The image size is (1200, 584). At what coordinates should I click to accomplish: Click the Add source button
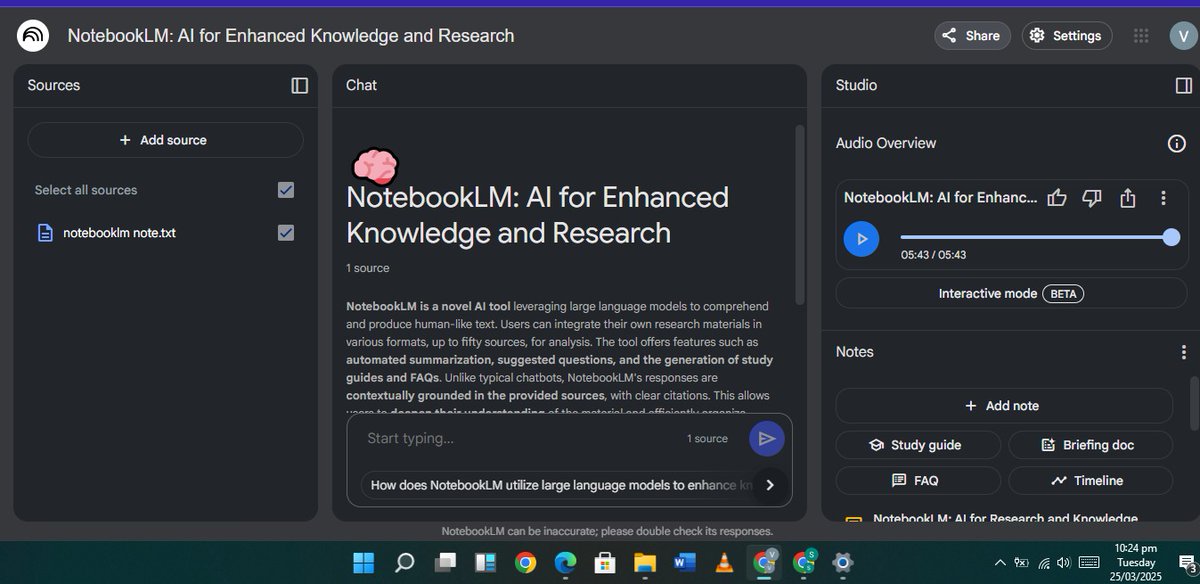coord(165,140)
